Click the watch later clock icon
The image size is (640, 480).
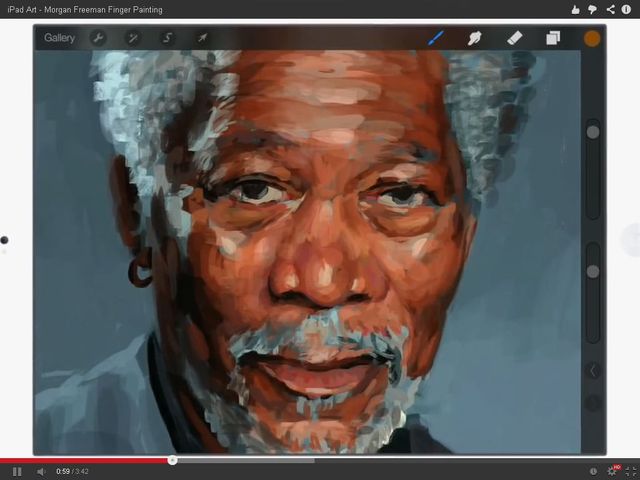(x=593, y=472)
